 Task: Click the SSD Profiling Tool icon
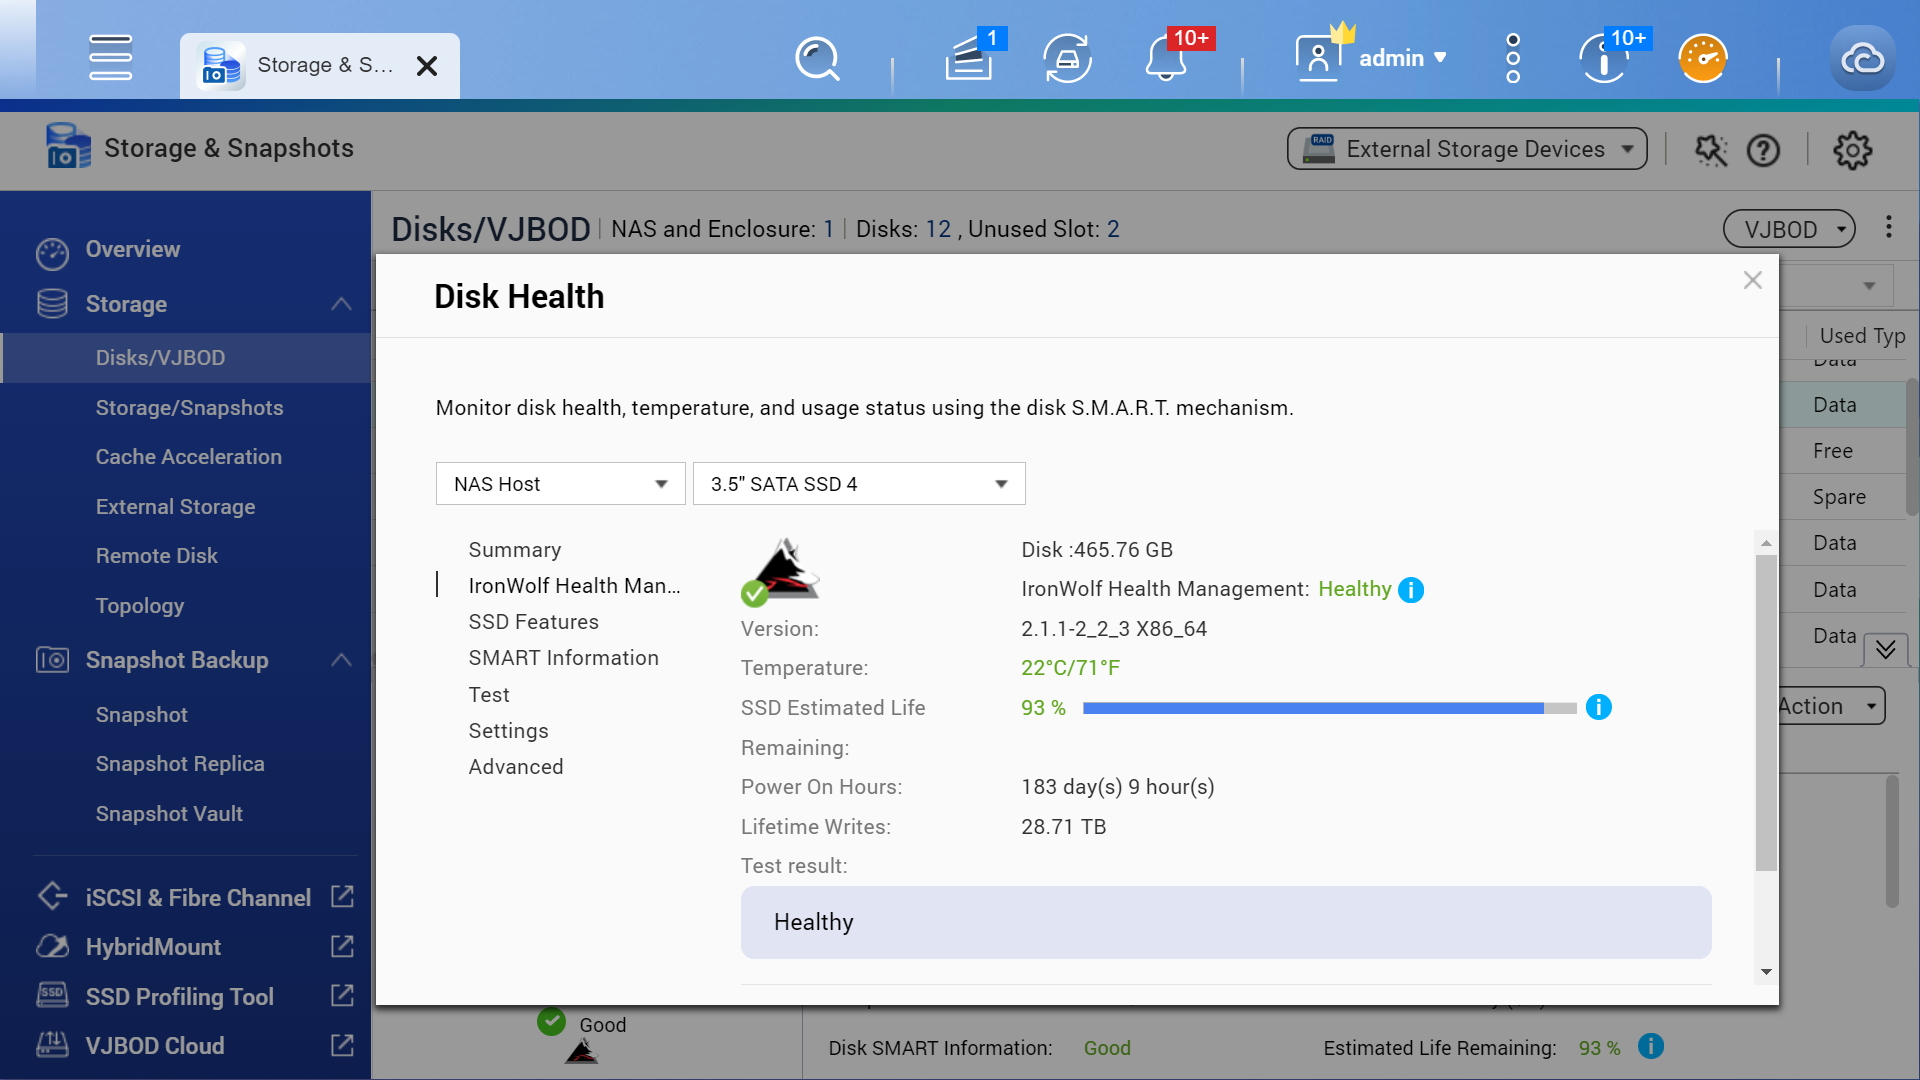[50, 996]
